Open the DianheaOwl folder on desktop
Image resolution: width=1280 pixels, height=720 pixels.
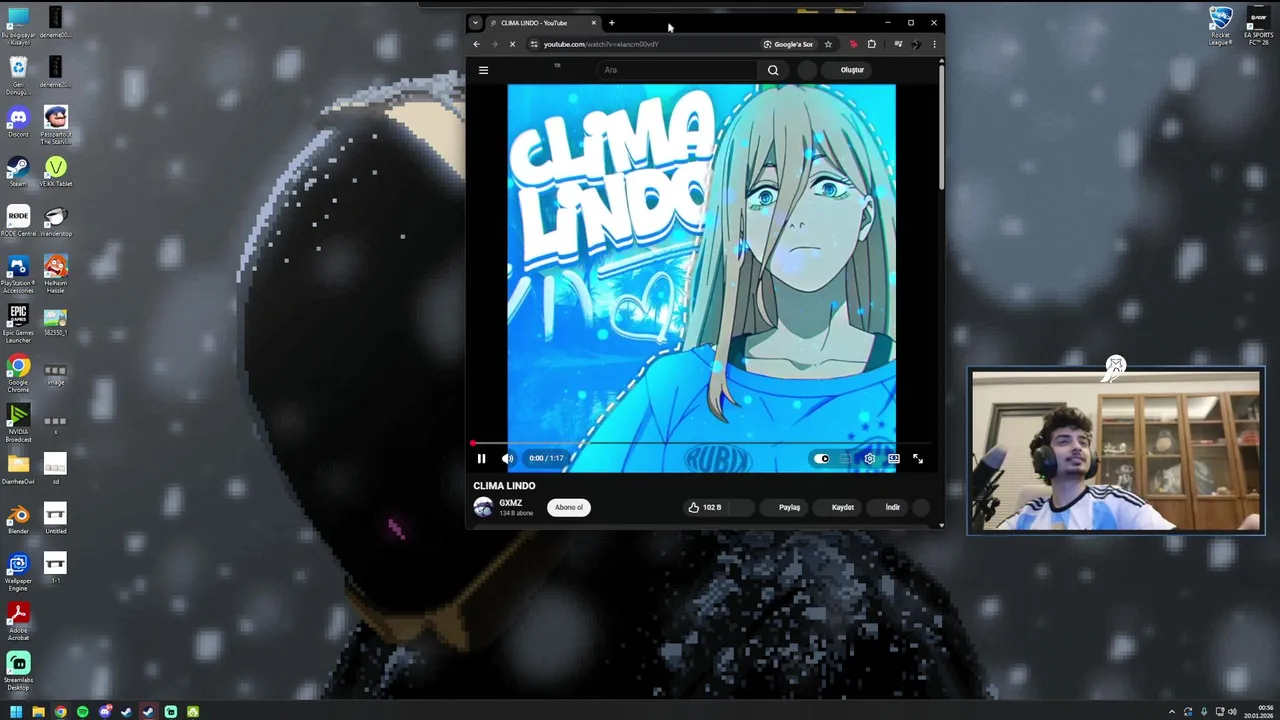[18, 469]
